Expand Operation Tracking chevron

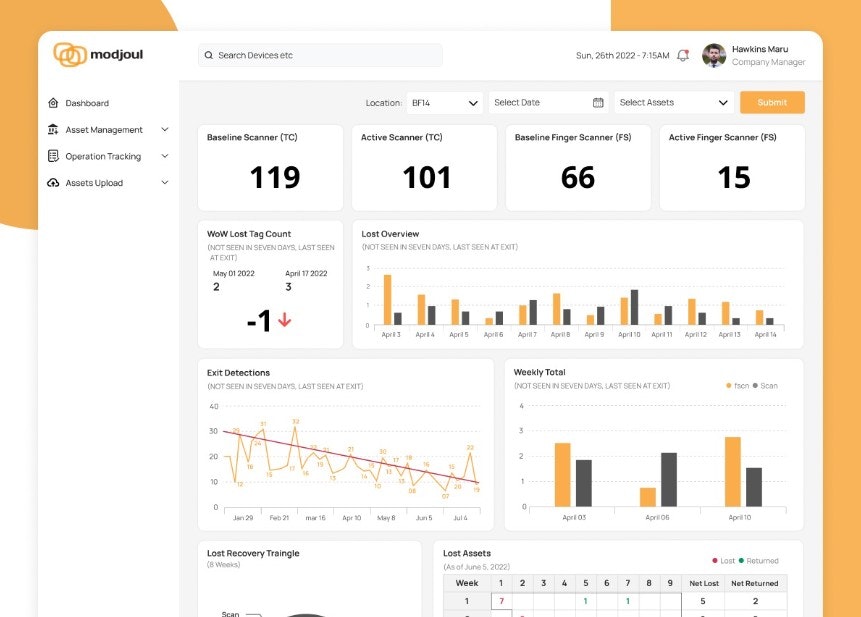point(165,156)
